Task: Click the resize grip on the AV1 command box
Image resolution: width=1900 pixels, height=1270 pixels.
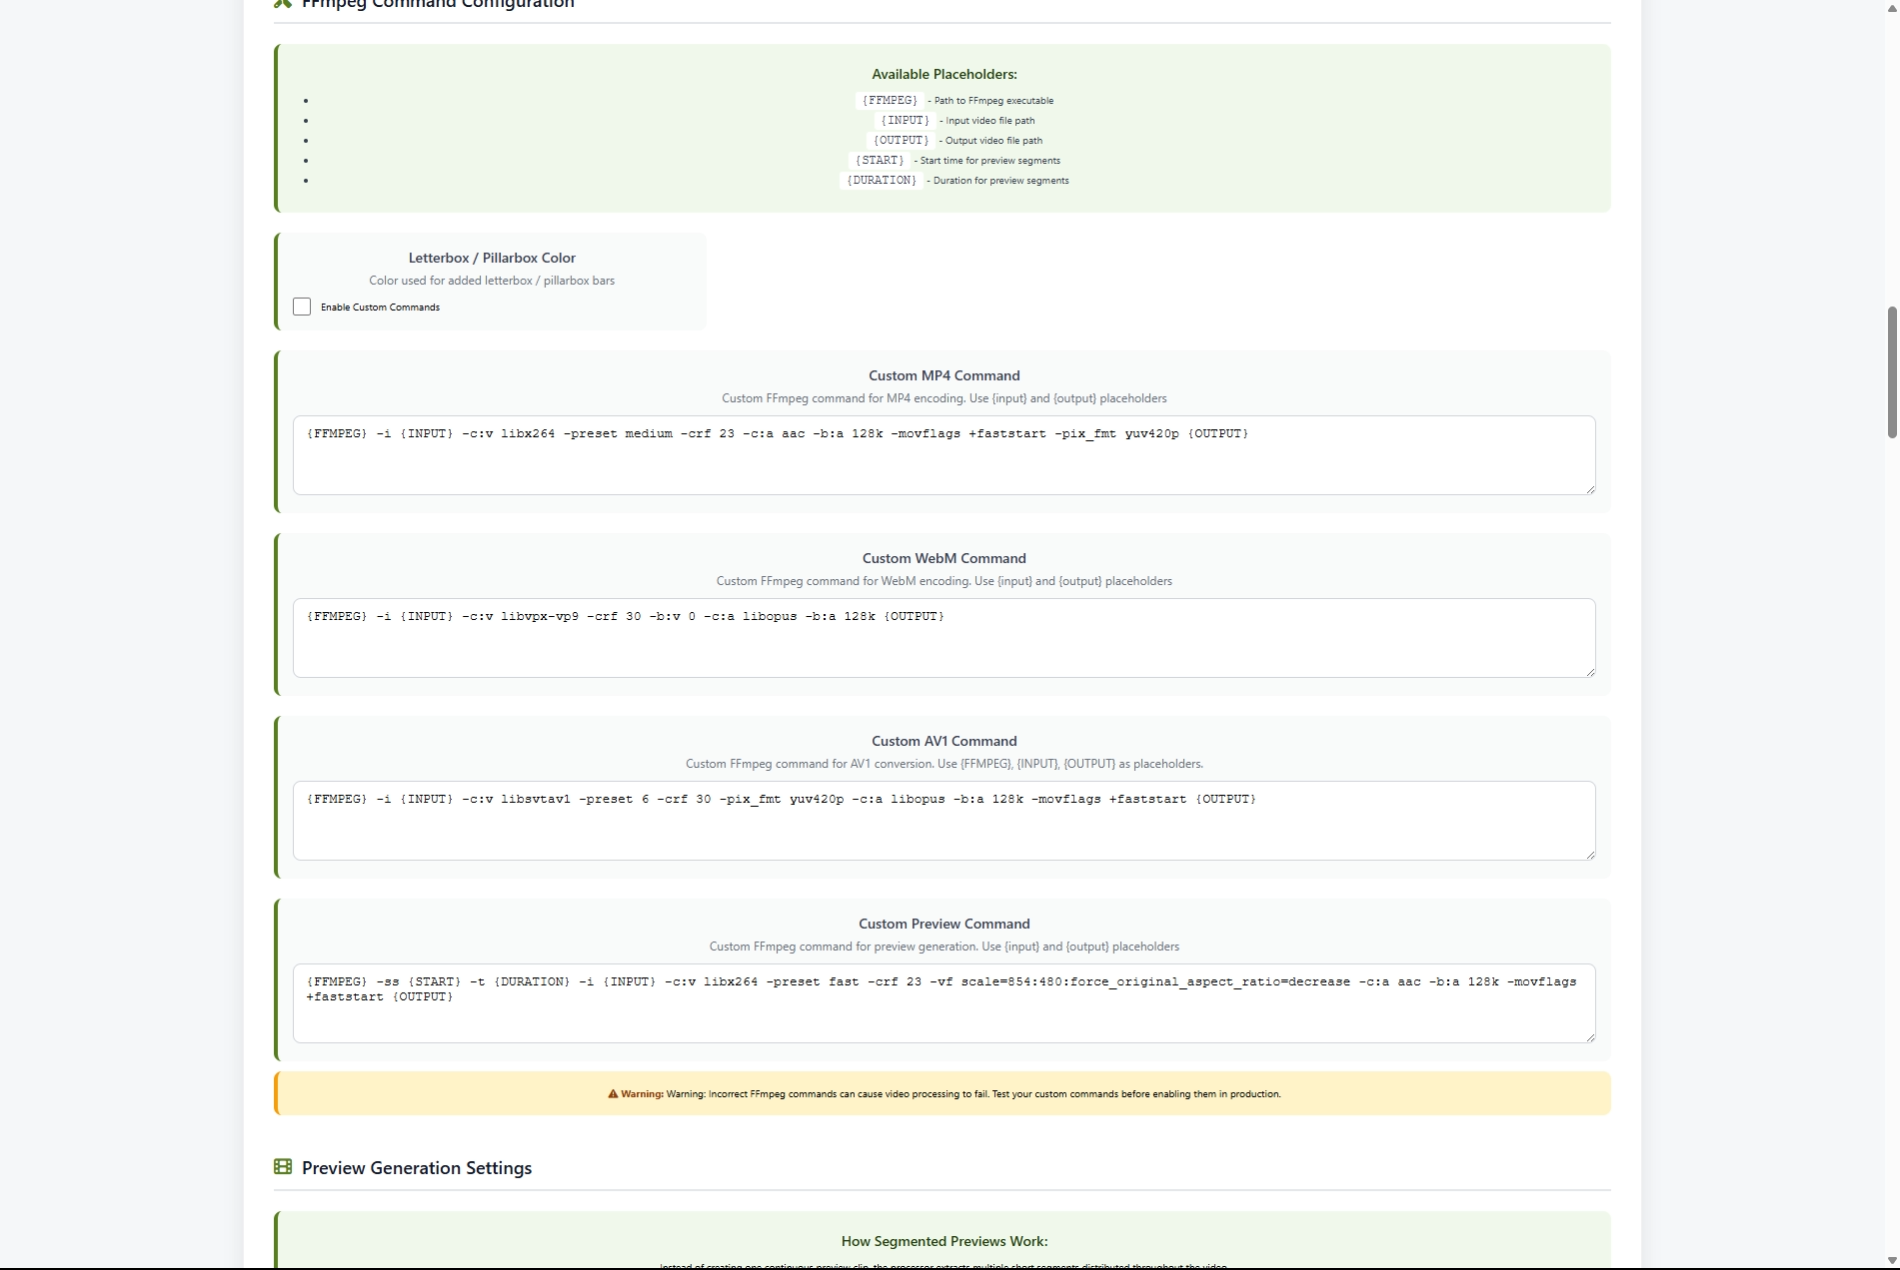Action: pos(1589,854)
